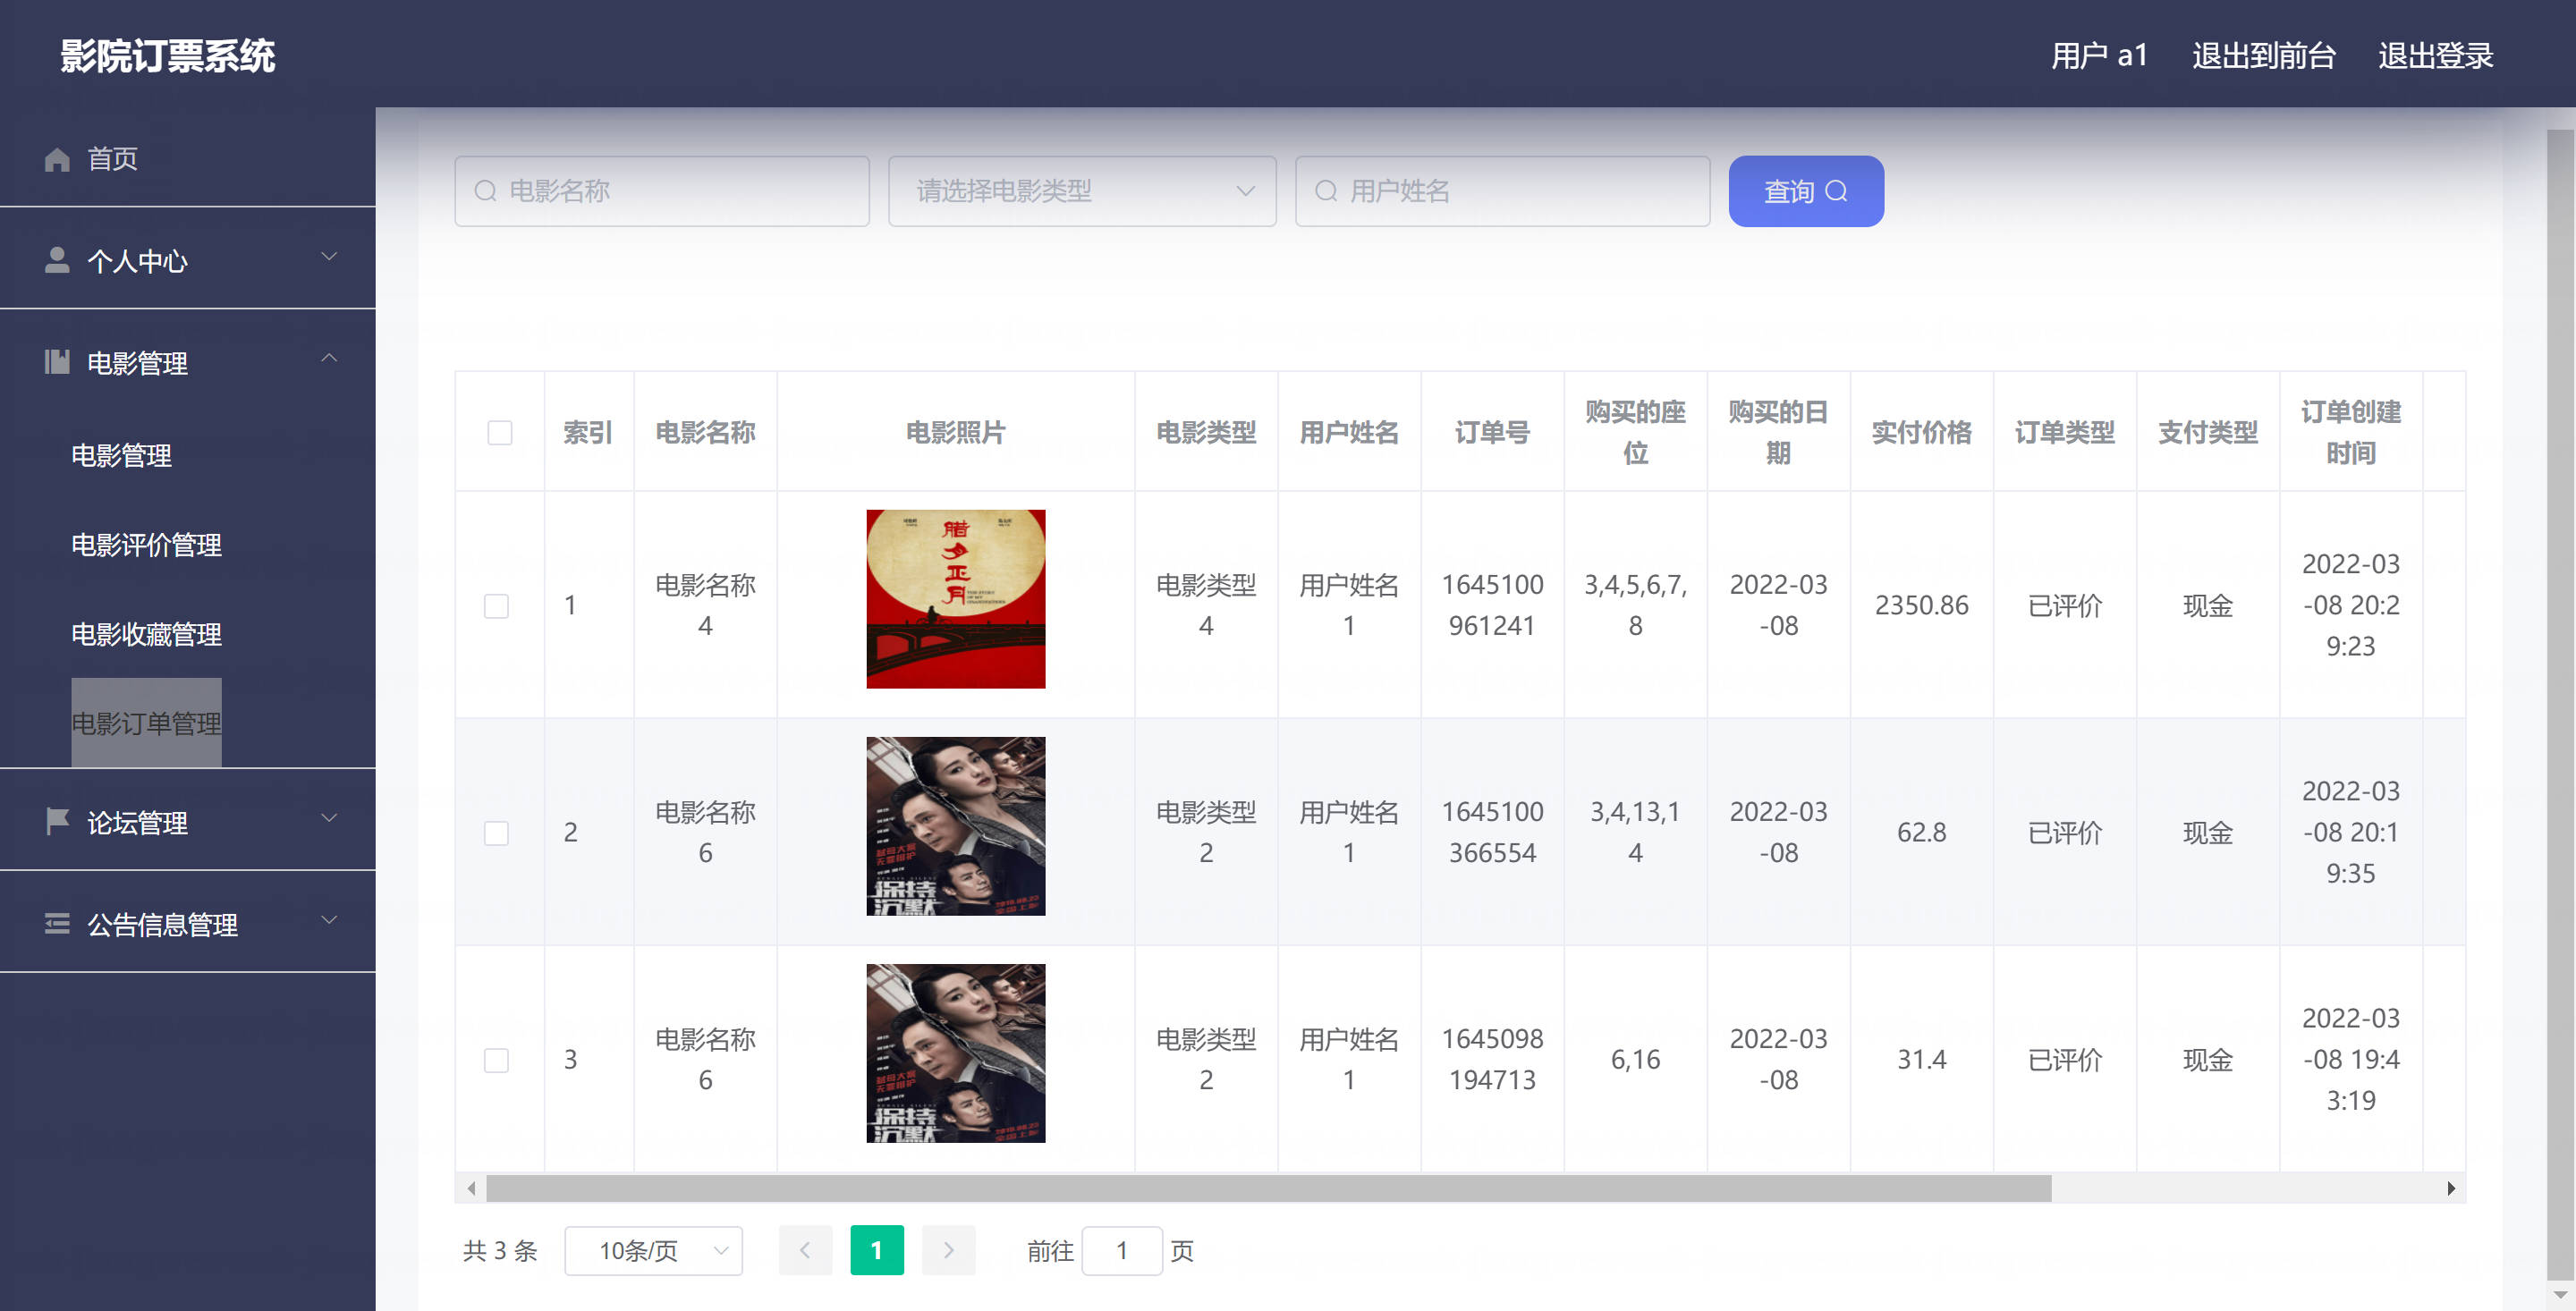Image resolution: width=2576 pixels, height=1311 pixels.
Task: Click the 实付价格 column header
Action: [1921, 432]
